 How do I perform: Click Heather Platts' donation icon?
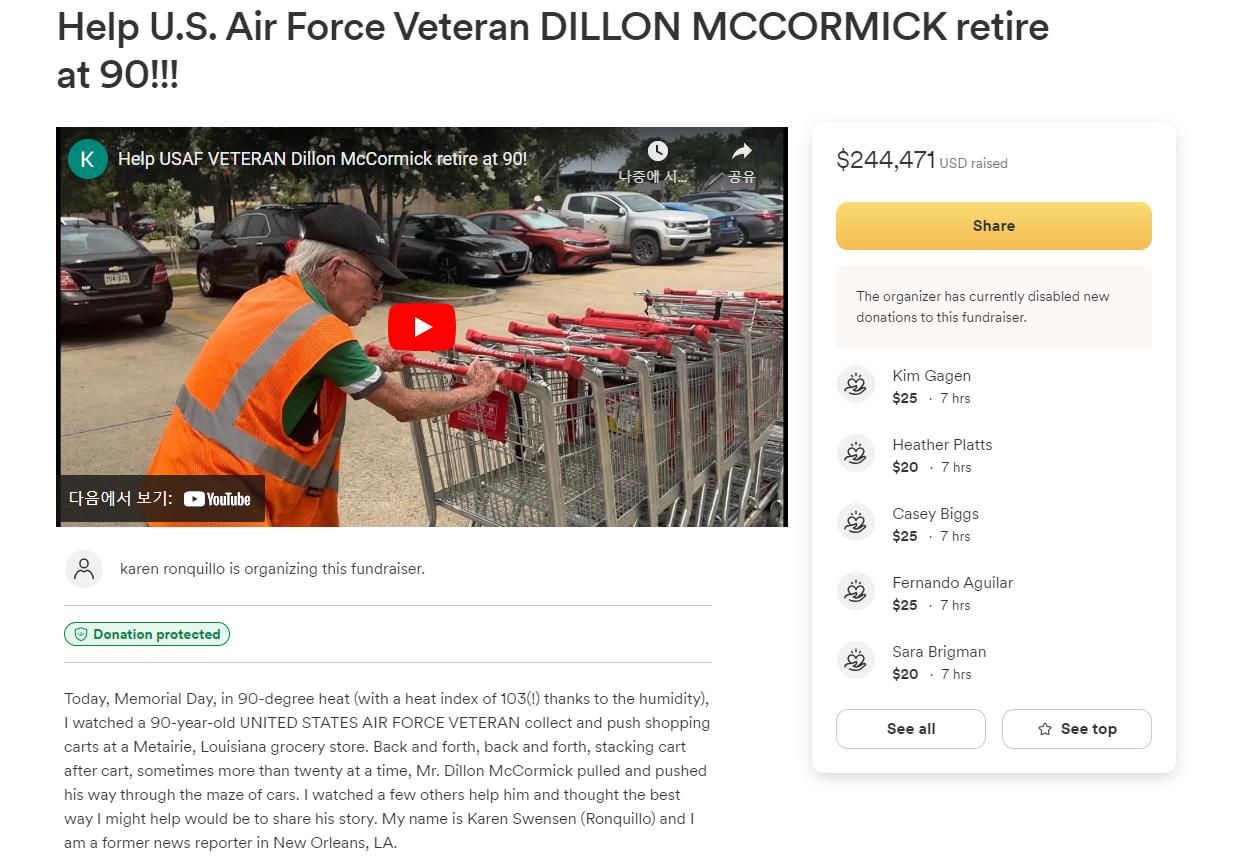(x=855, y=454)
